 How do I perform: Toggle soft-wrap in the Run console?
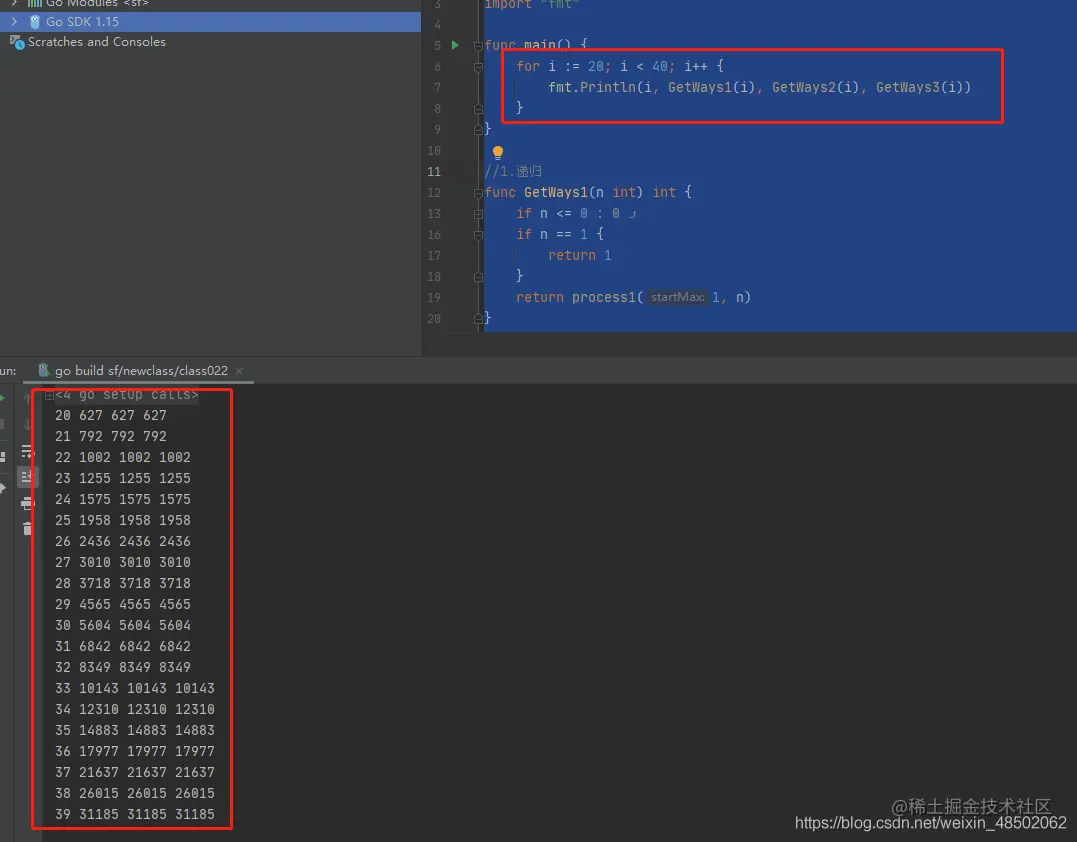click(27, 451)
